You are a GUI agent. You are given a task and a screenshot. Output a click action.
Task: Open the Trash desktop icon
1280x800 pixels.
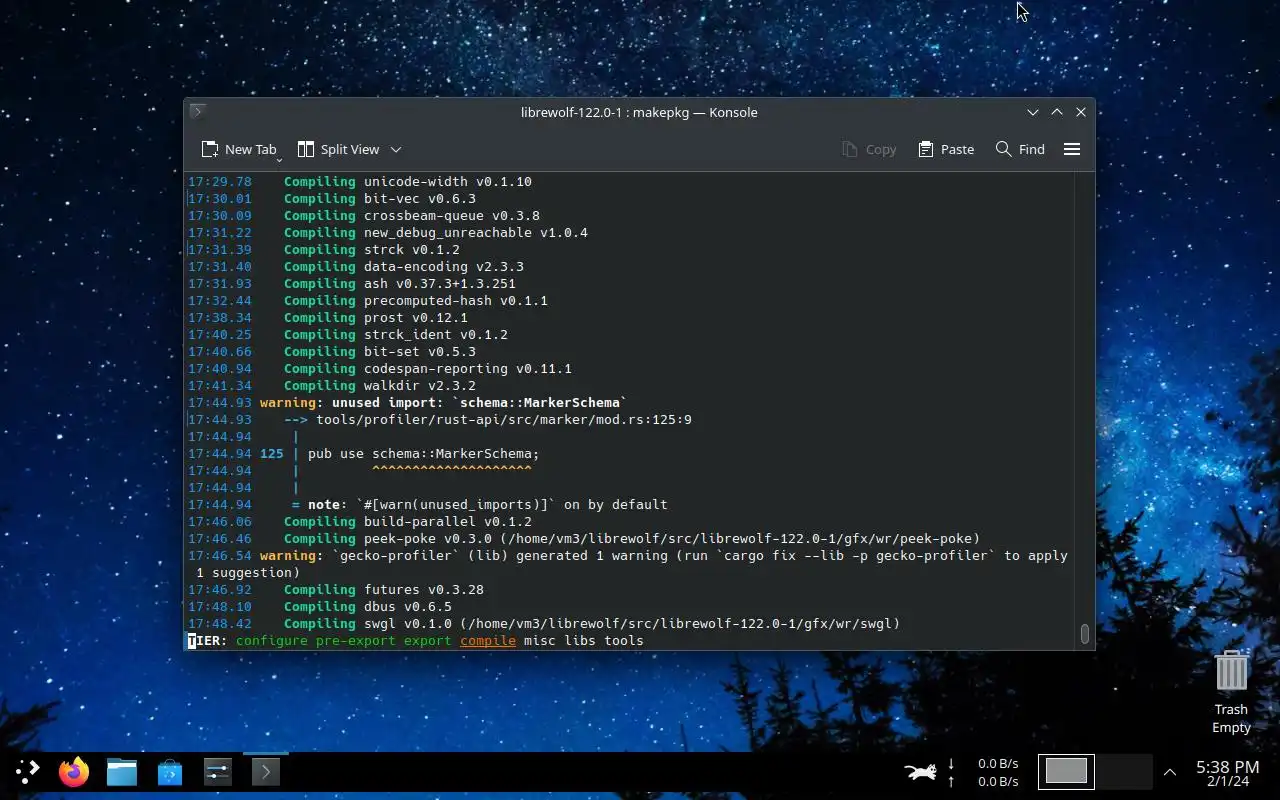pos(1231,692)
